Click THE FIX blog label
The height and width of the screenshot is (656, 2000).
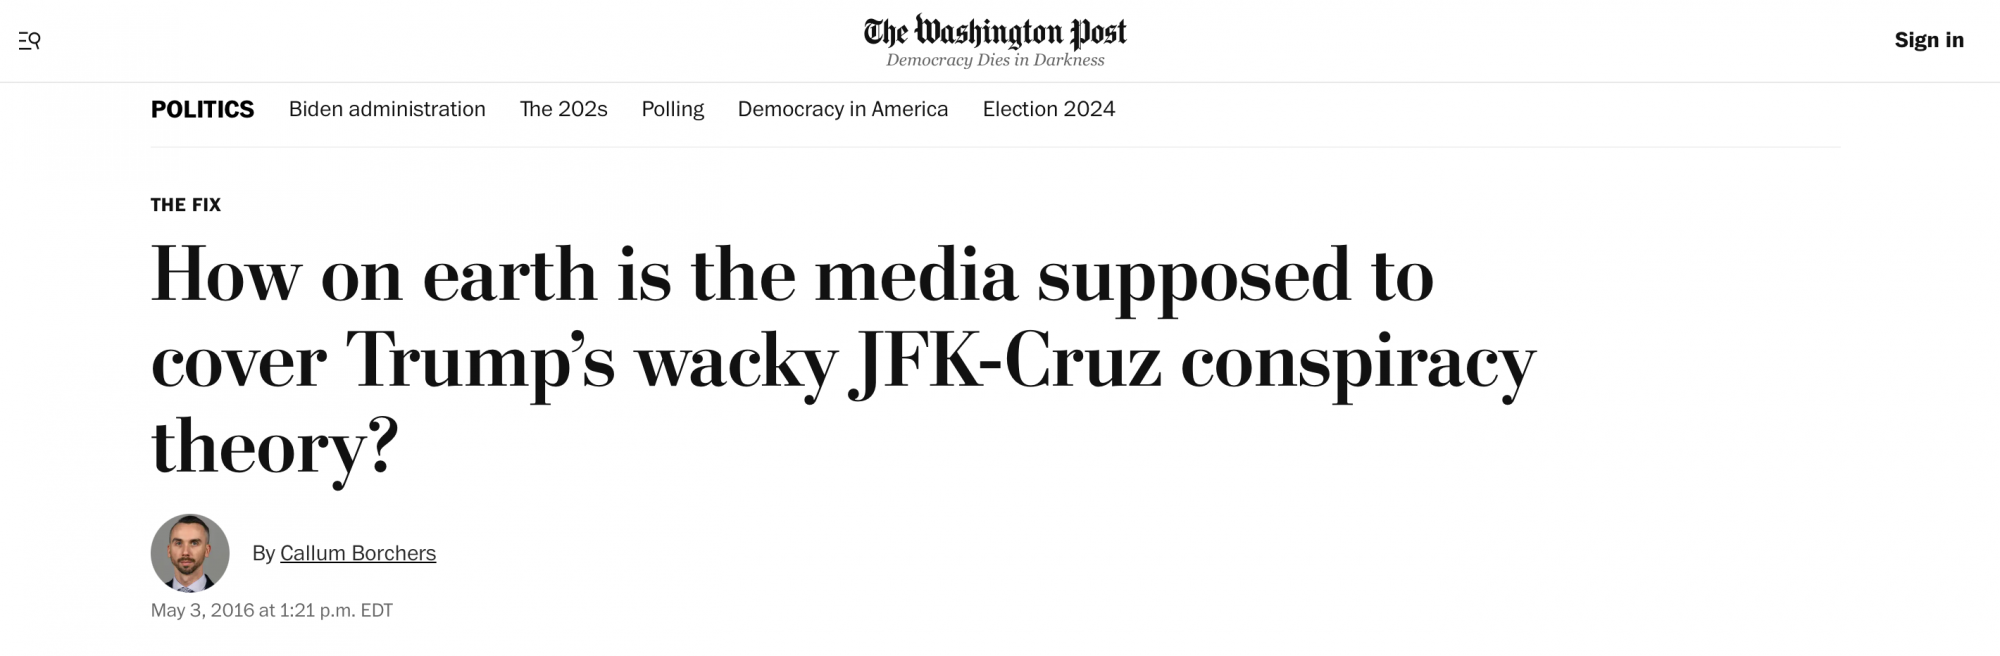(186, 205)
